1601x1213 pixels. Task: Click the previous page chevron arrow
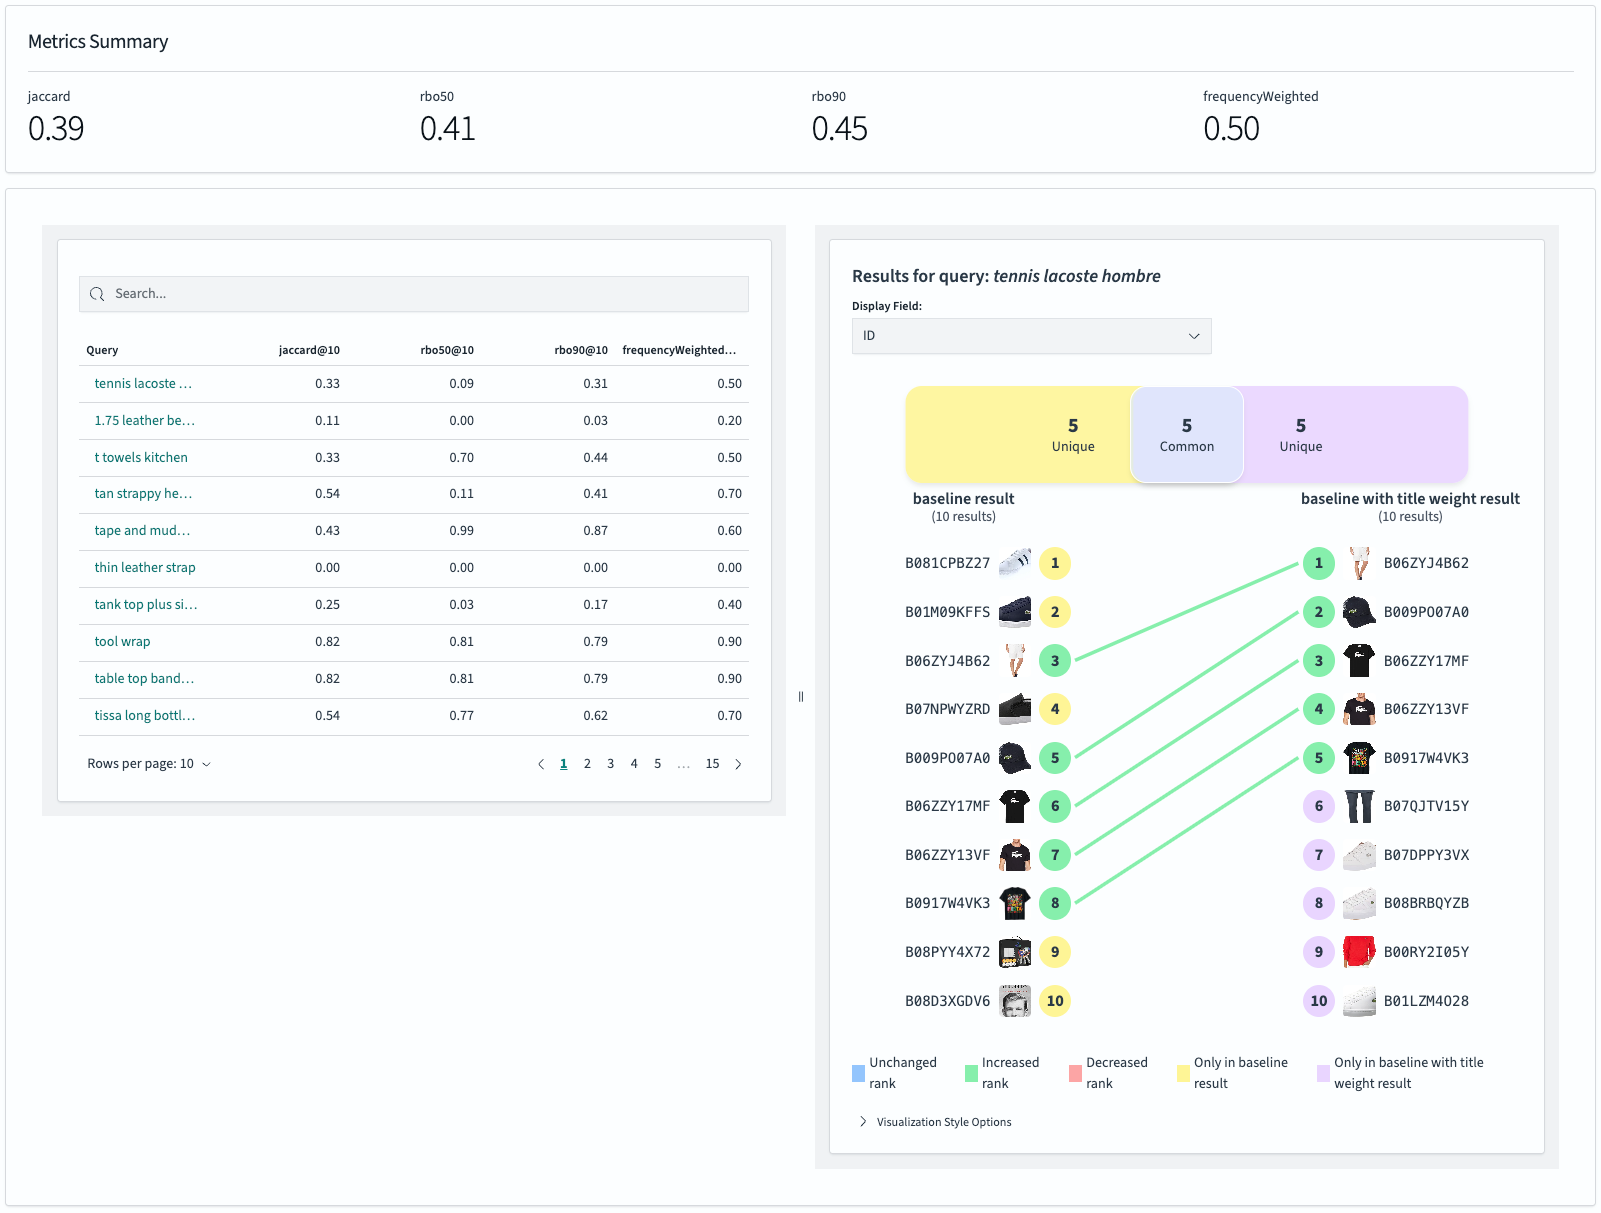click(540, 763)
